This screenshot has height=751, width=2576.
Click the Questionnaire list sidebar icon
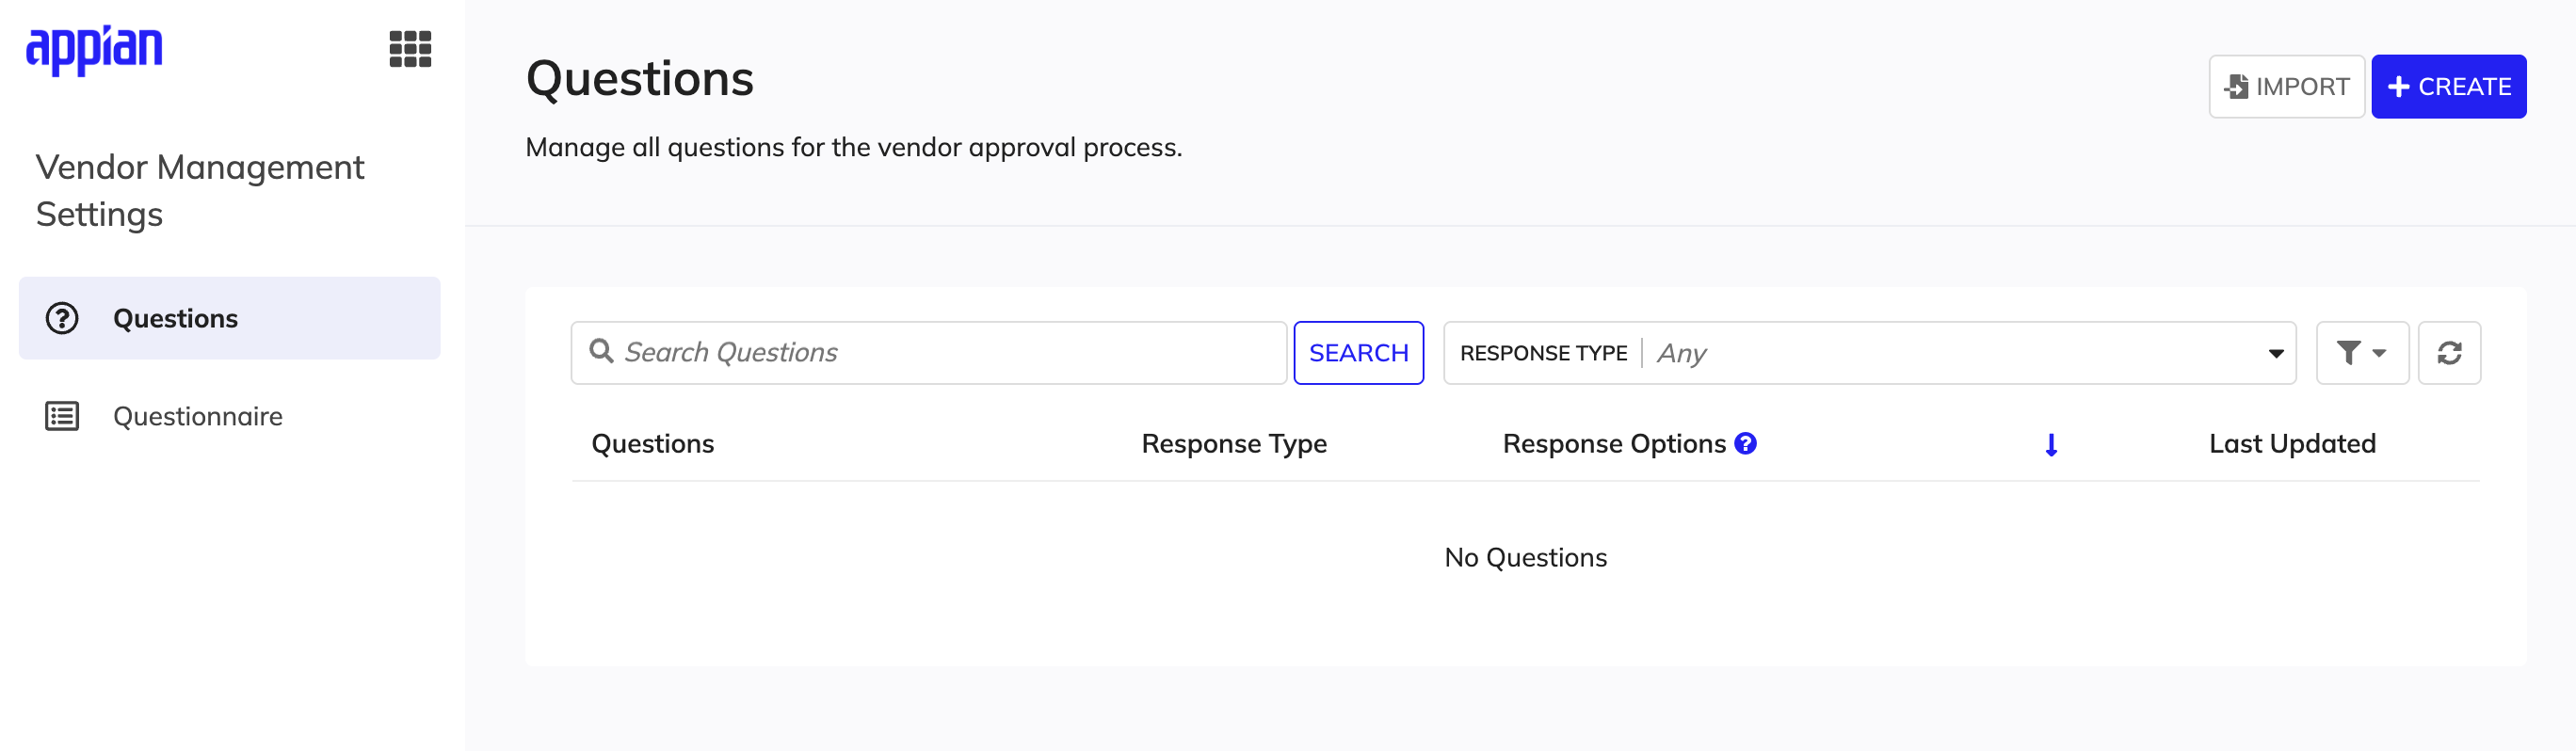click(x=62, y=416)
